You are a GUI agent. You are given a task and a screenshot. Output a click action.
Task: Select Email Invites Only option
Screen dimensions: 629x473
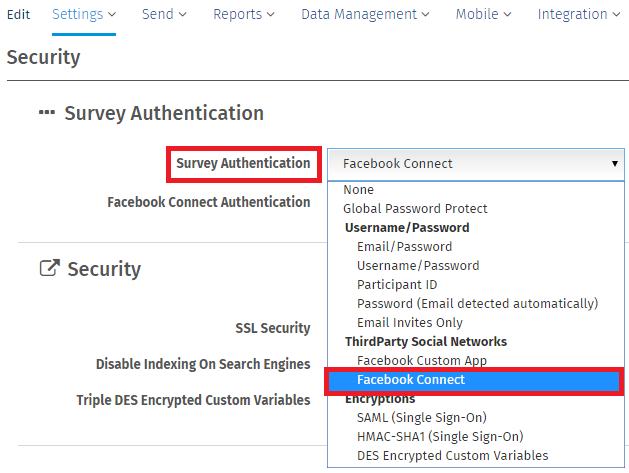point(410,322)
